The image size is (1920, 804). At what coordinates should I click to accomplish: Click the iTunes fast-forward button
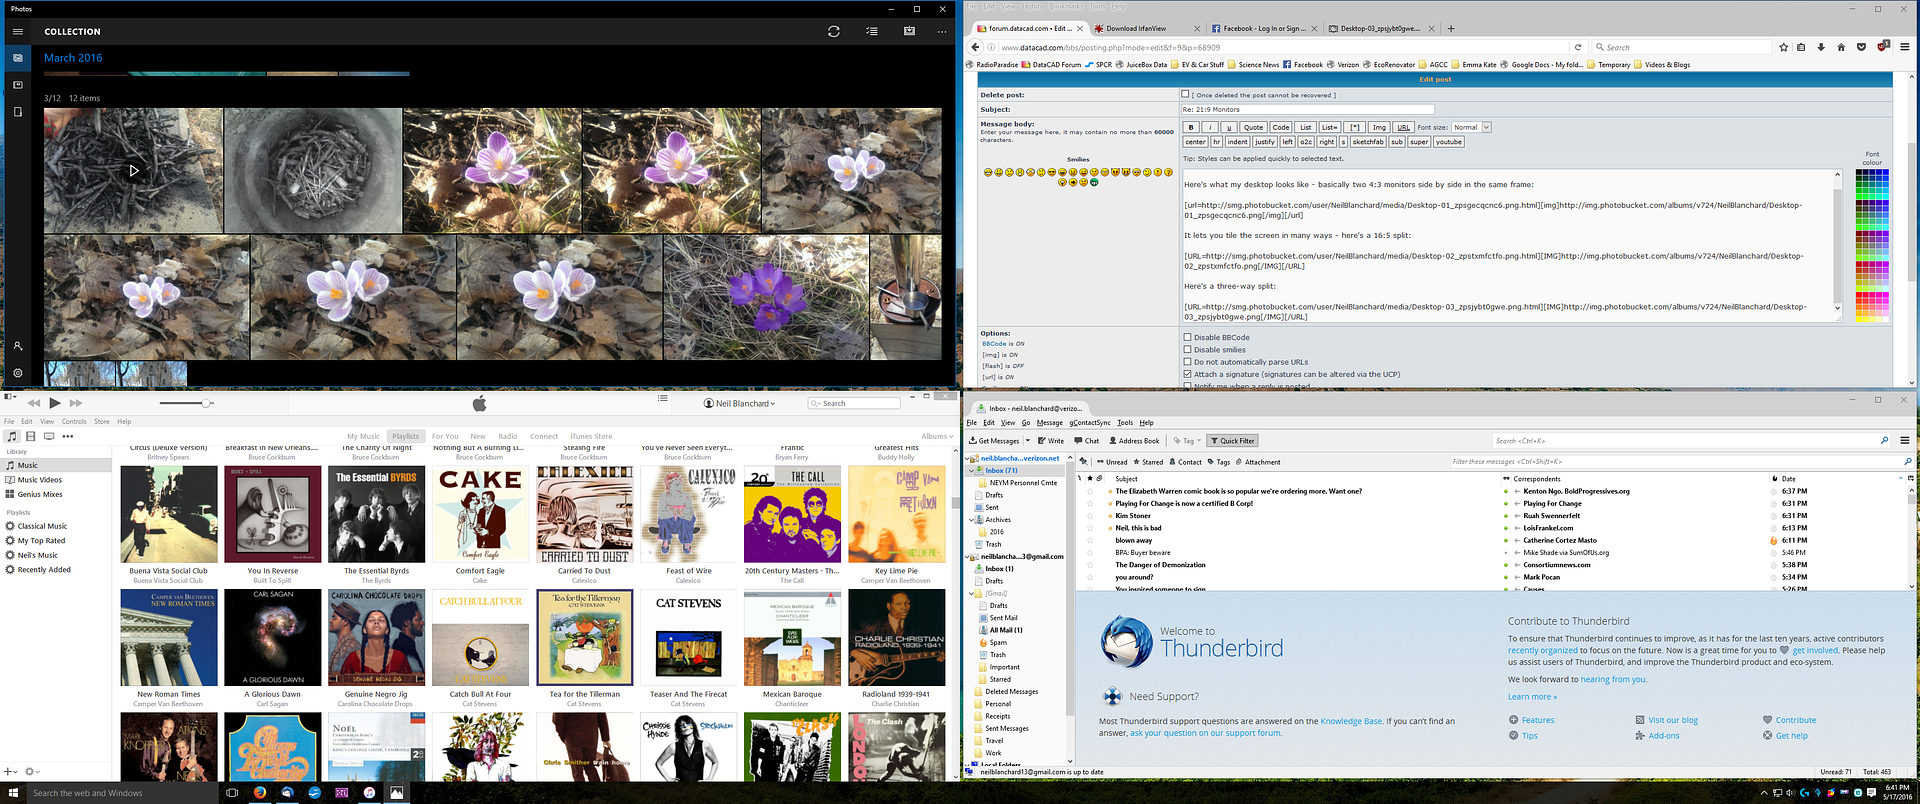coord(76,403)
